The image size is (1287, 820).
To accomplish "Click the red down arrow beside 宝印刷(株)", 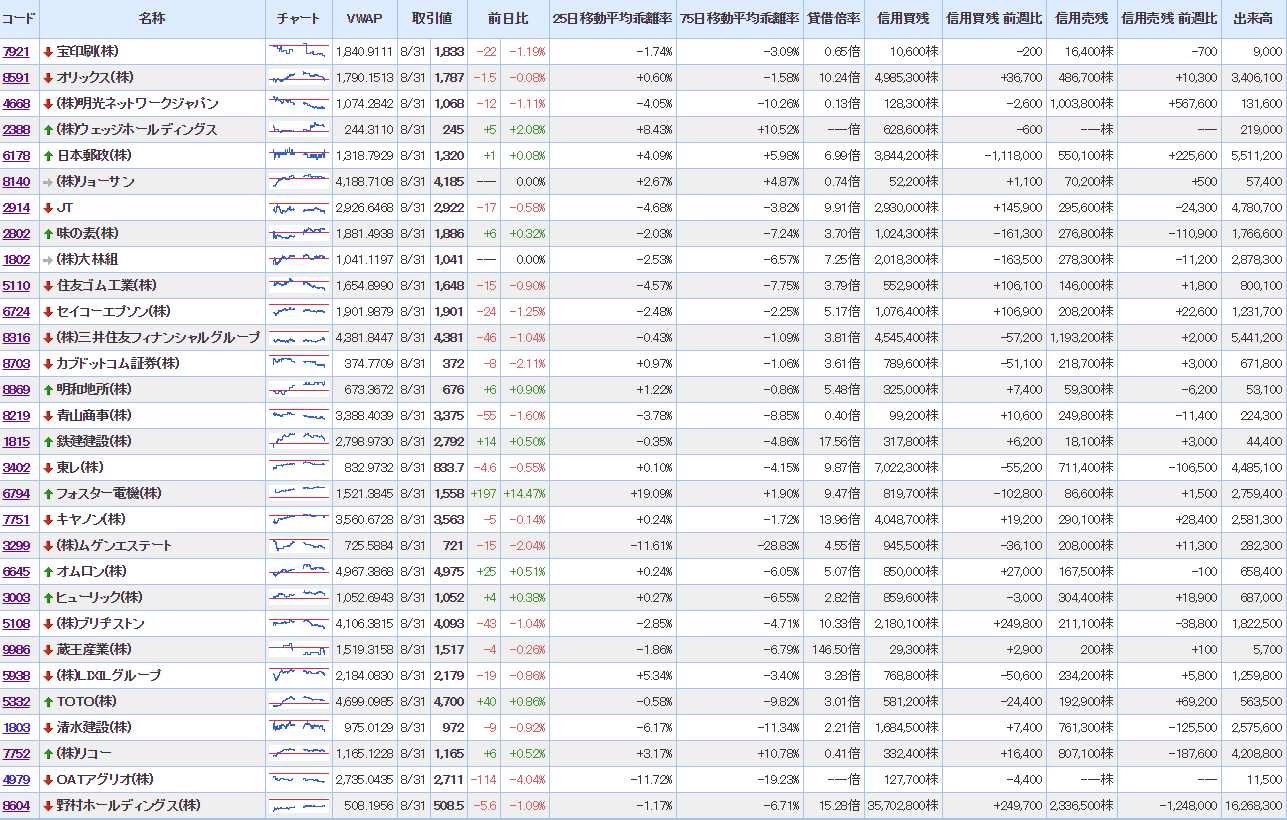I will coord(47,52).
